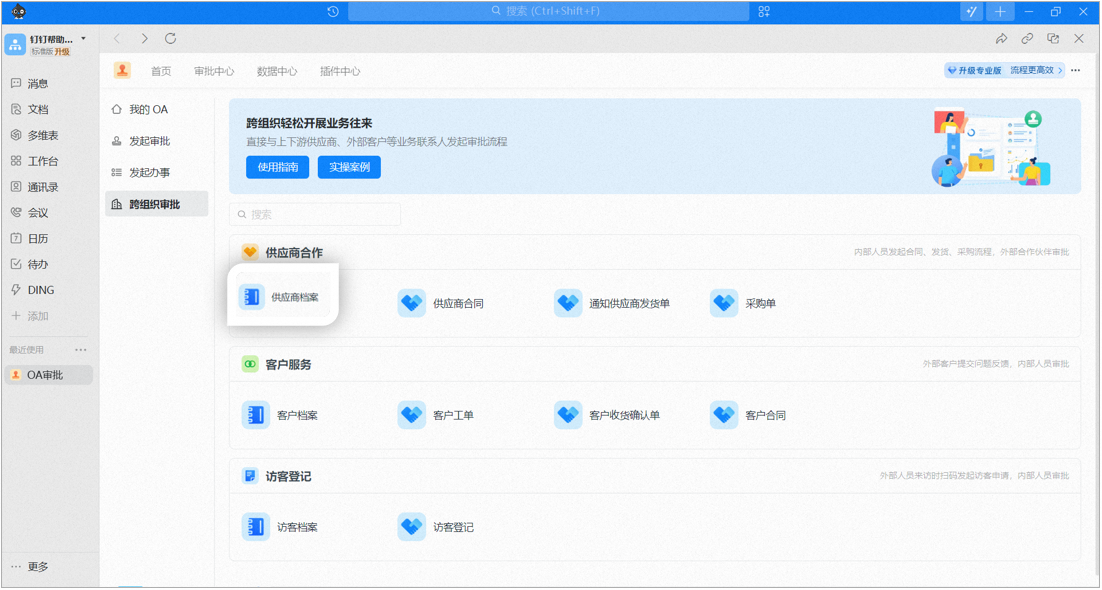Image resolution: width=1102 pixels, height=590 pixels.
Task: Click 升级 label under organization name
Action: click(63, 52)
